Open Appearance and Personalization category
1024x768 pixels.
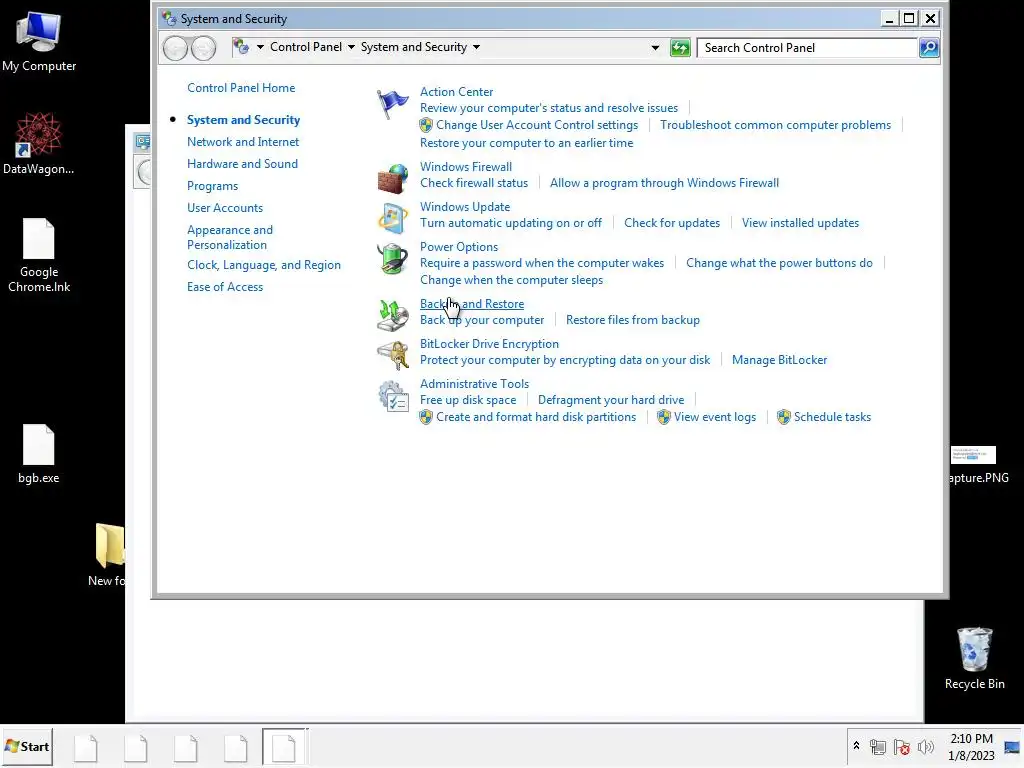[230, 237]
